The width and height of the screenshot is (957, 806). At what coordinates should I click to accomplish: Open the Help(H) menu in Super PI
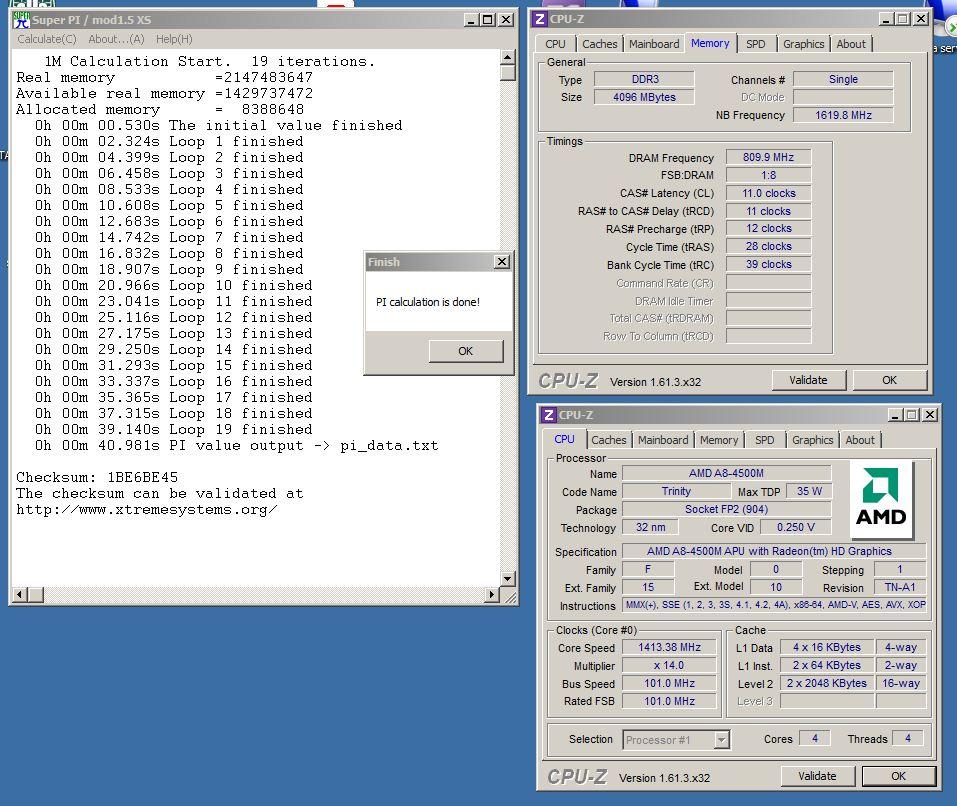[x=174, y=39]
